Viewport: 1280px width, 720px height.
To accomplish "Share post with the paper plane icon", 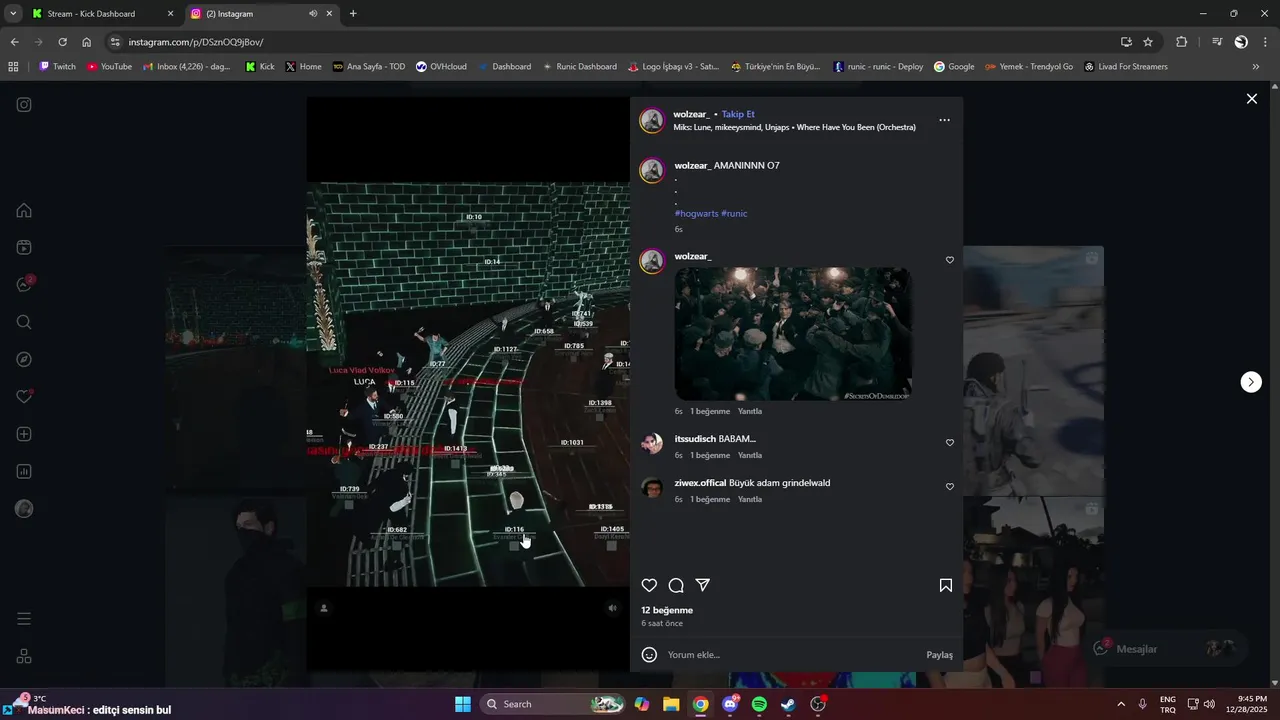I will click(x=703, y=585).
